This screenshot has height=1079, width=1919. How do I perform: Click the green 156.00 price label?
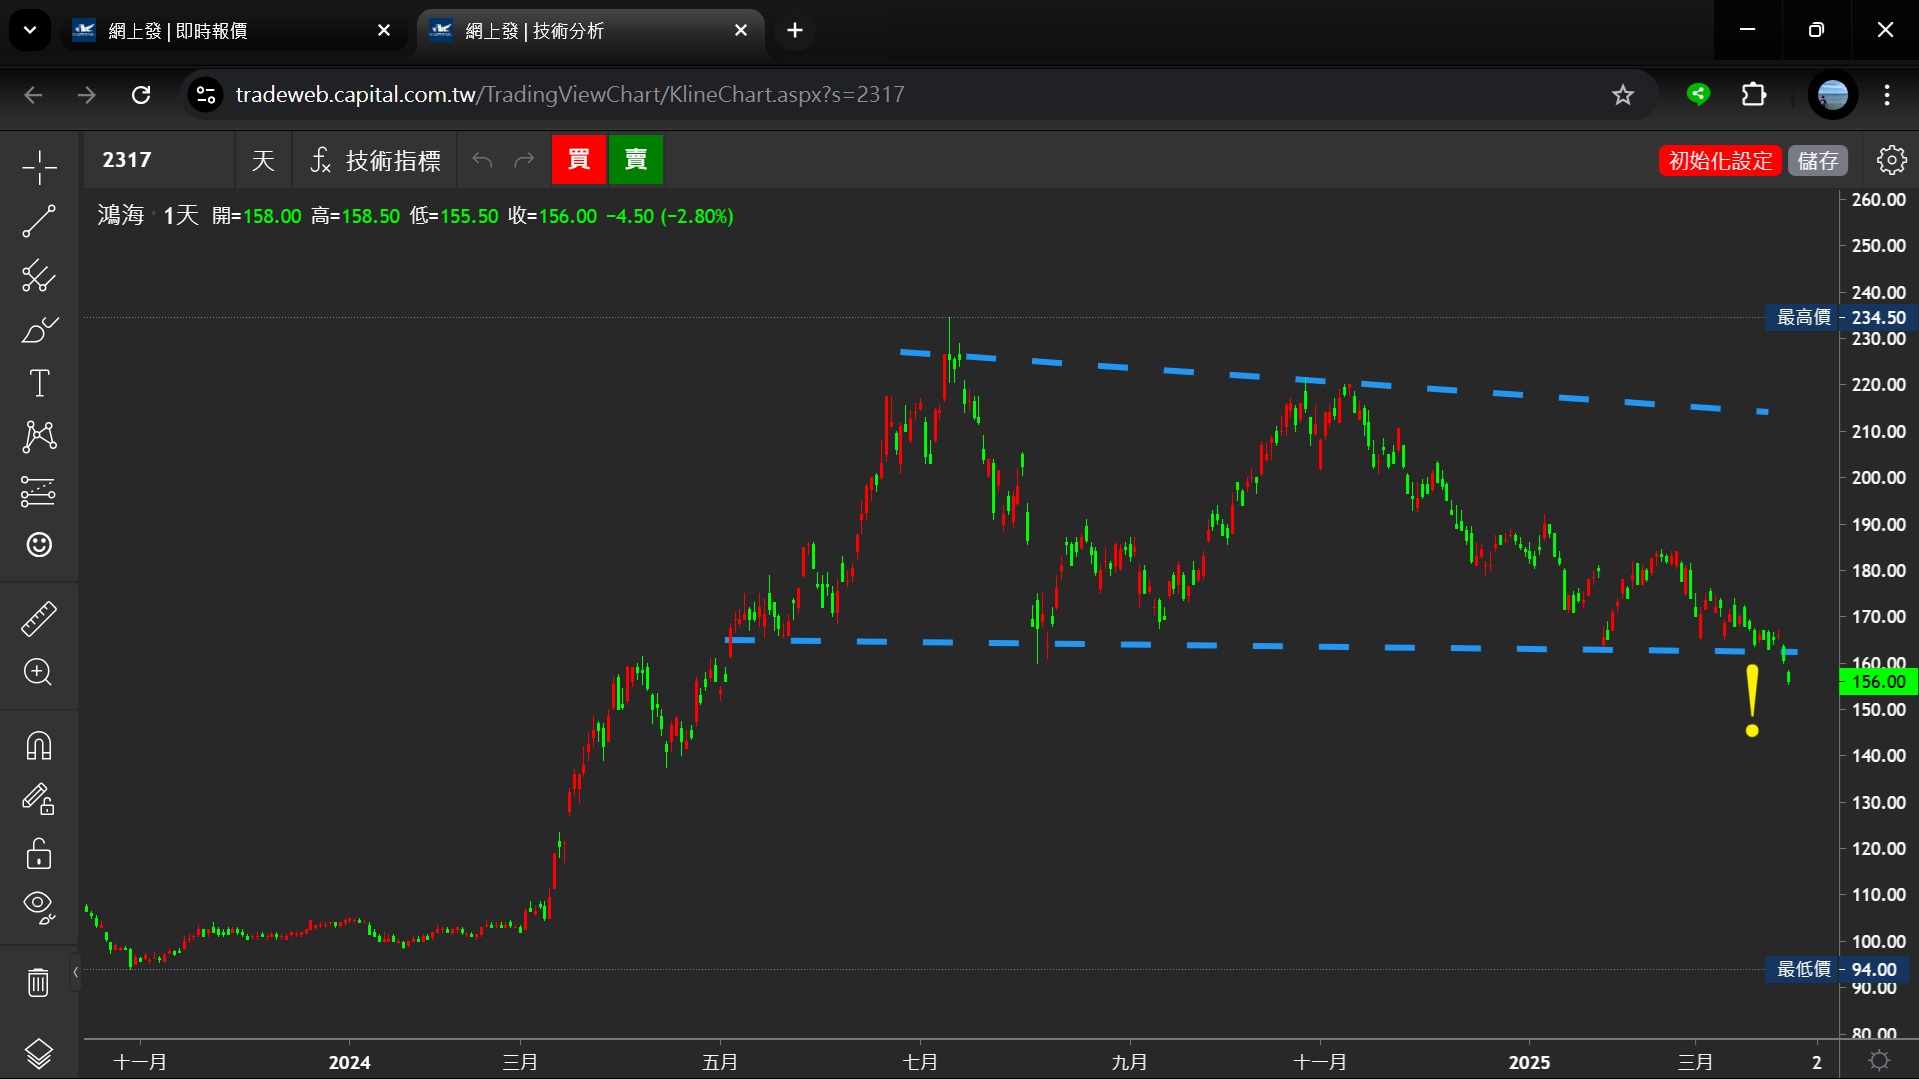(1878, 682)
